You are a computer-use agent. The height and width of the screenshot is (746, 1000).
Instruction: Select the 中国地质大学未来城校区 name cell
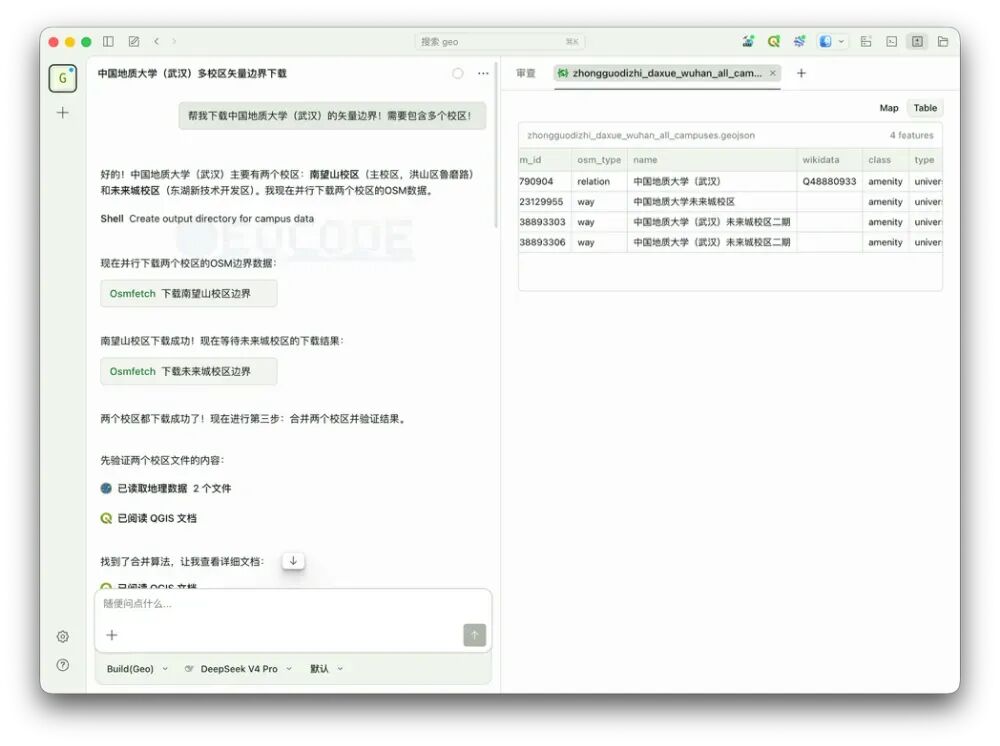click(712, 201)
